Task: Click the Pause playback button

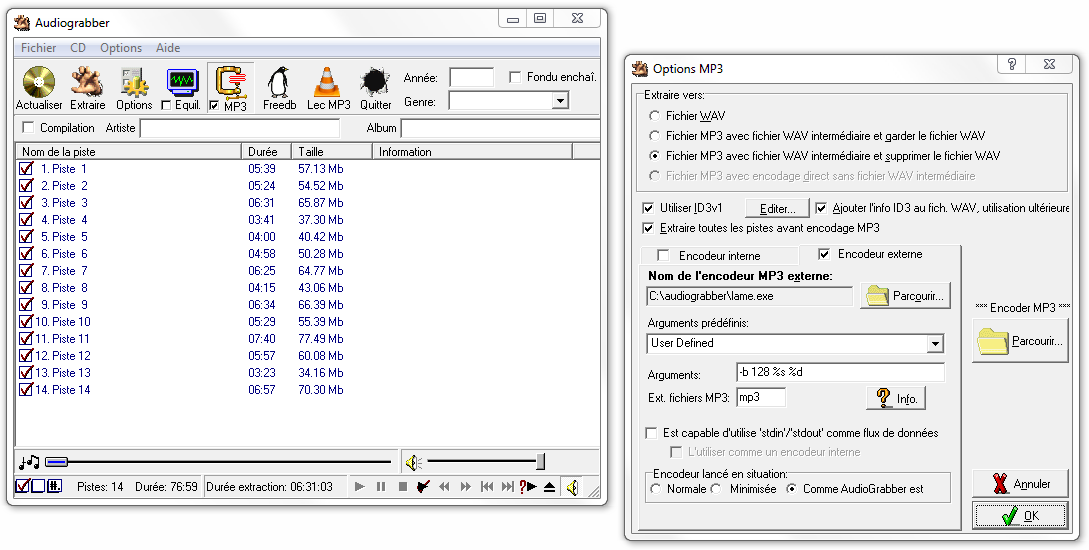Action: 381,487
